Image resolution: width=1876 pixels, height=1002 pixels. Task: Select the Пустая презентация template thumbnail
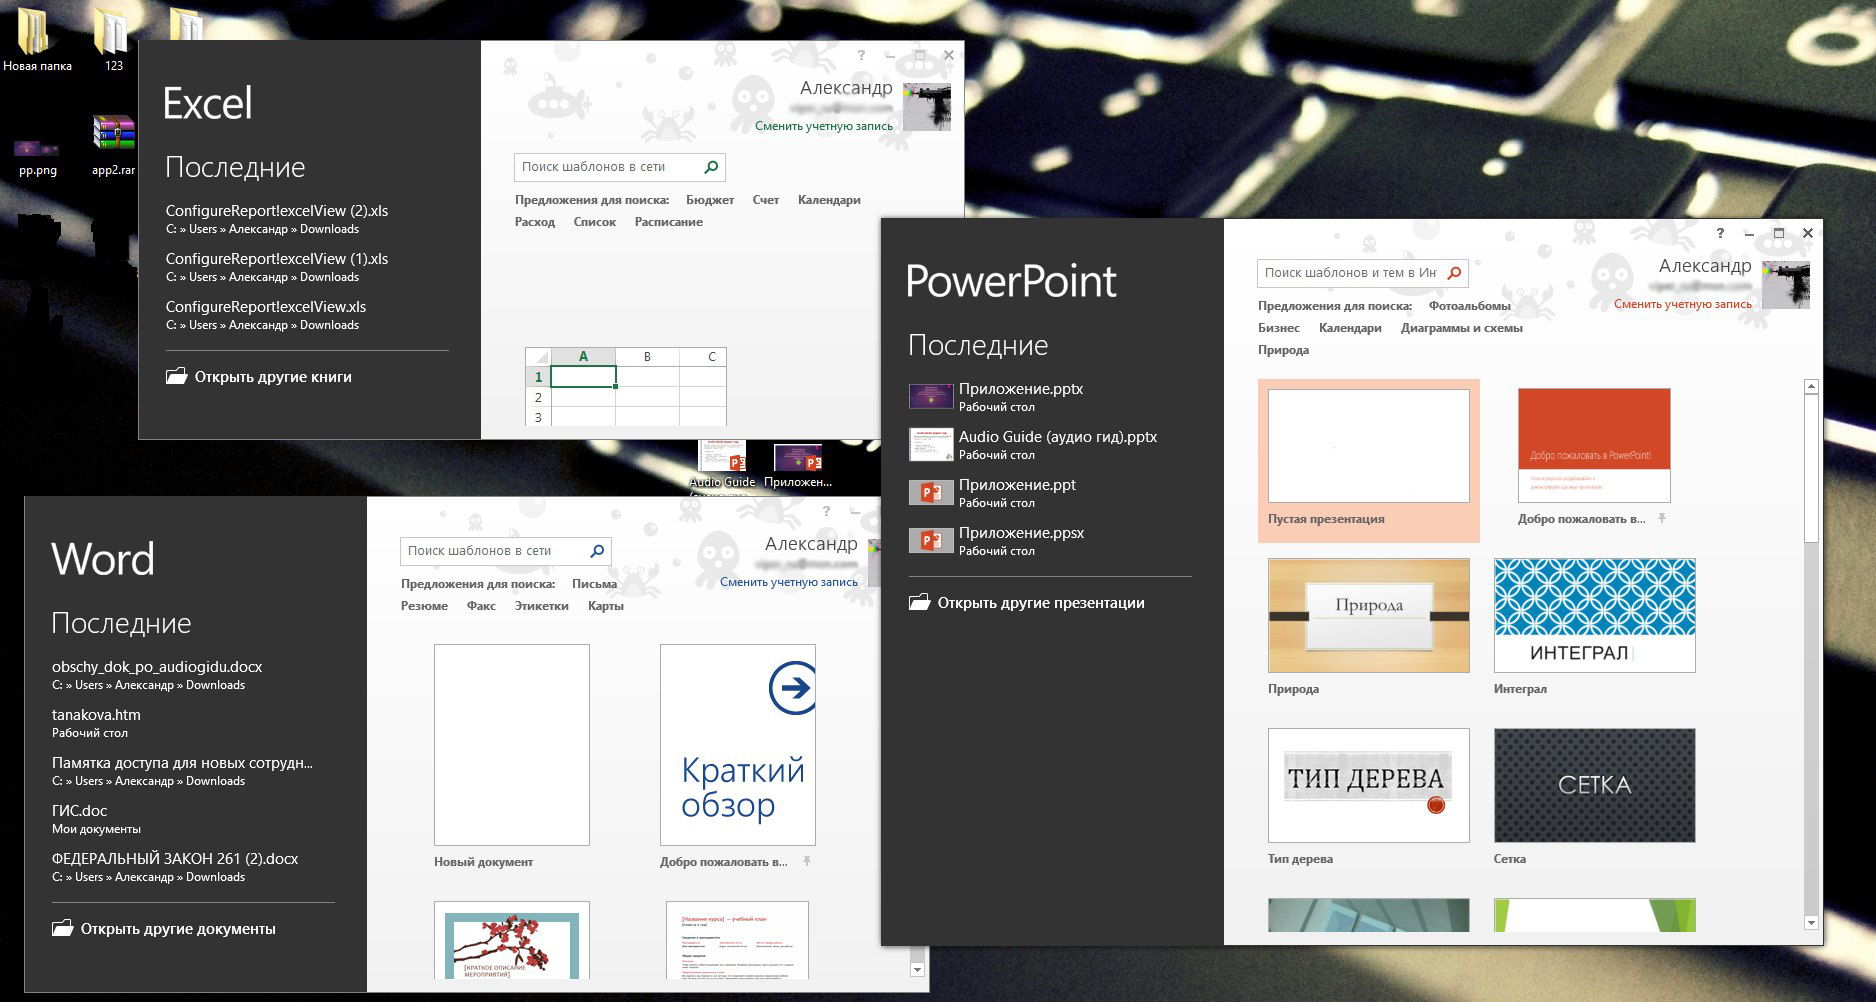pyautogui.click(x=1368, y=446)
